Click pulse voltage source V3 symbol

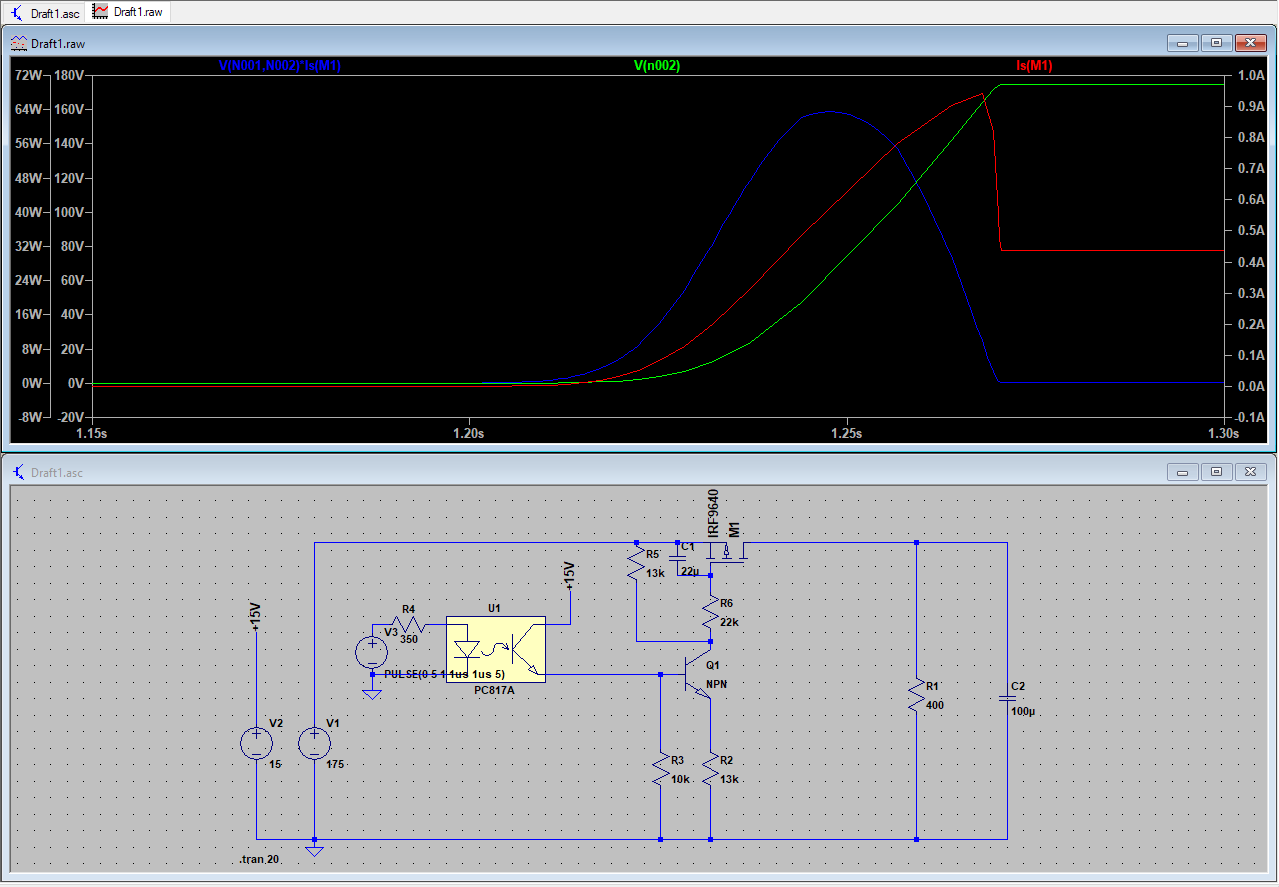point(372,653)
